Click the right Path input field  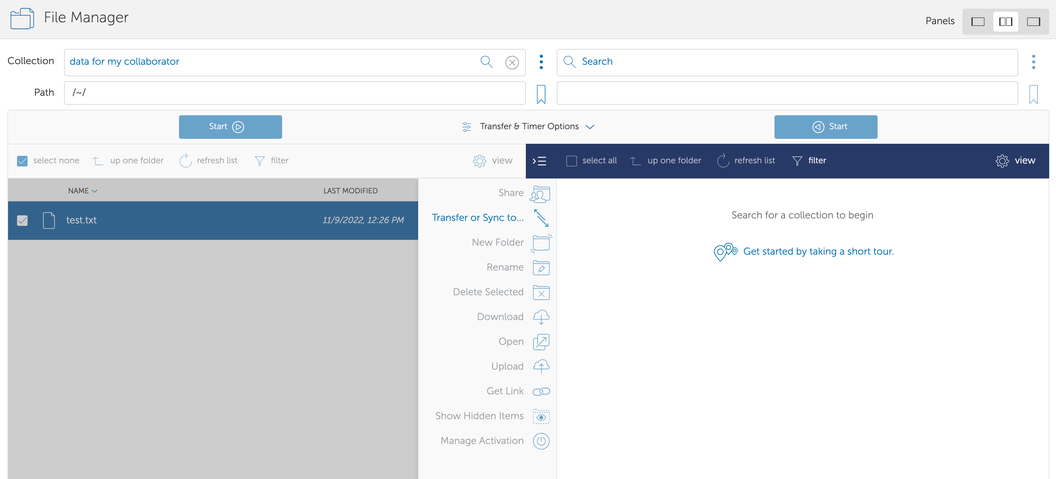pyautogui.click(x=787, y=93)
